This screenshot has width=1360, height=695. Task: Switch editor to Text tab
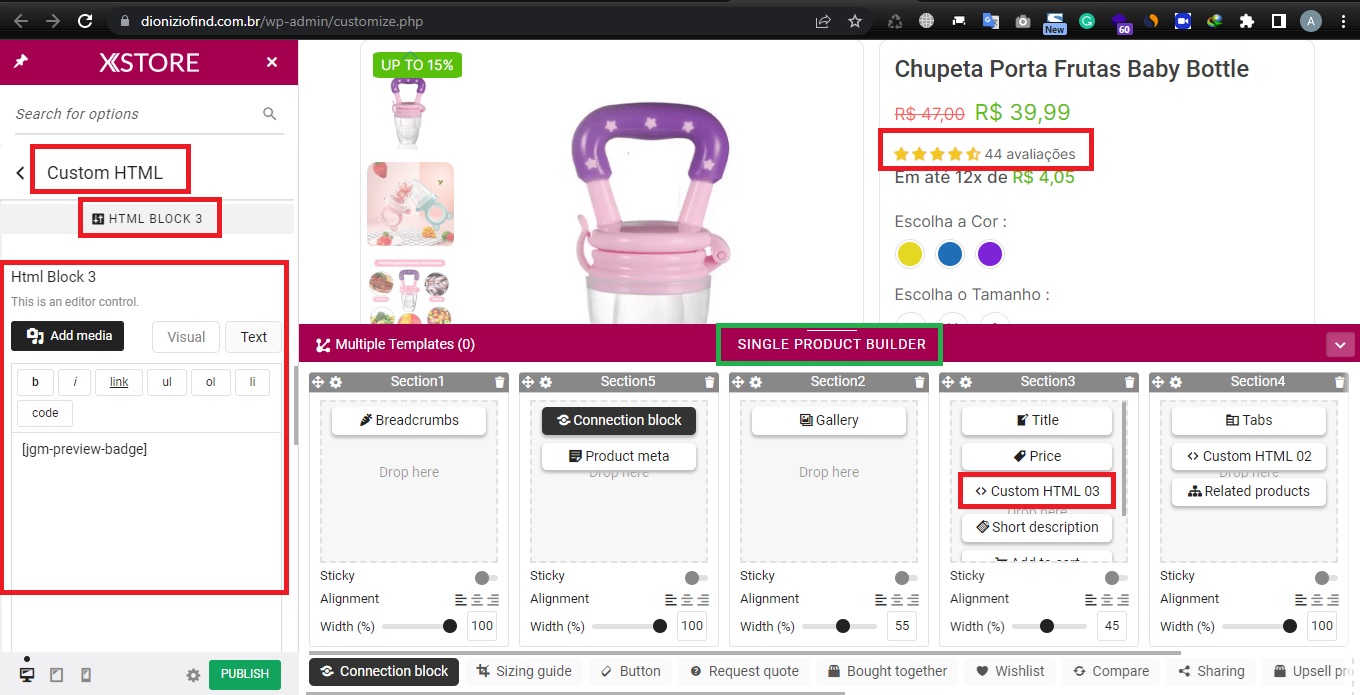254,337
